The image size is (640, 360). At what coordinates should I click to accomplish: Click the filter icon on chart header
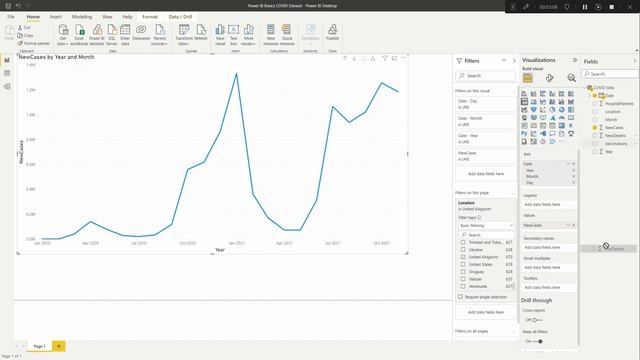[384, 58]
